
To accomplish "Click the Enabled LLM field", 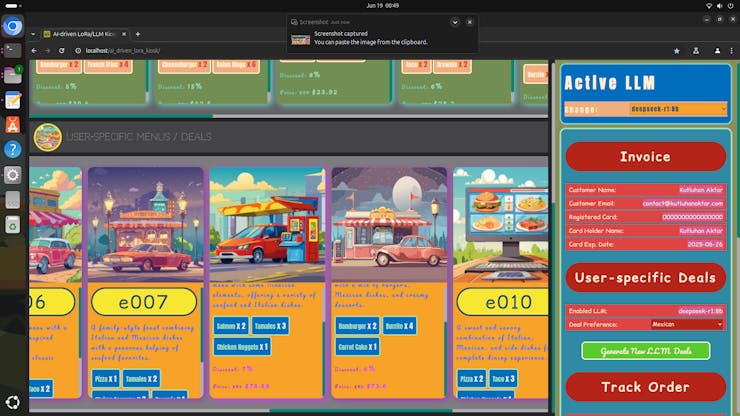I will click(646, 311).
